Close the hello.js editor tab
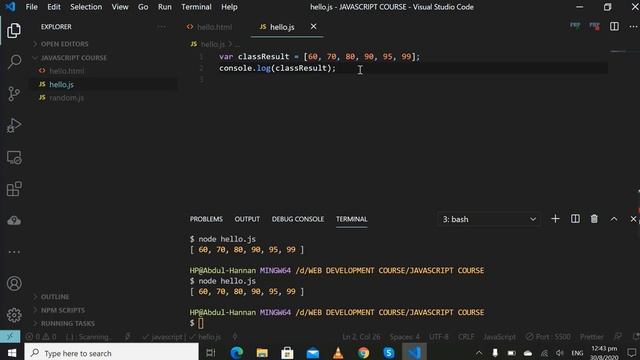 pos(313,27)
